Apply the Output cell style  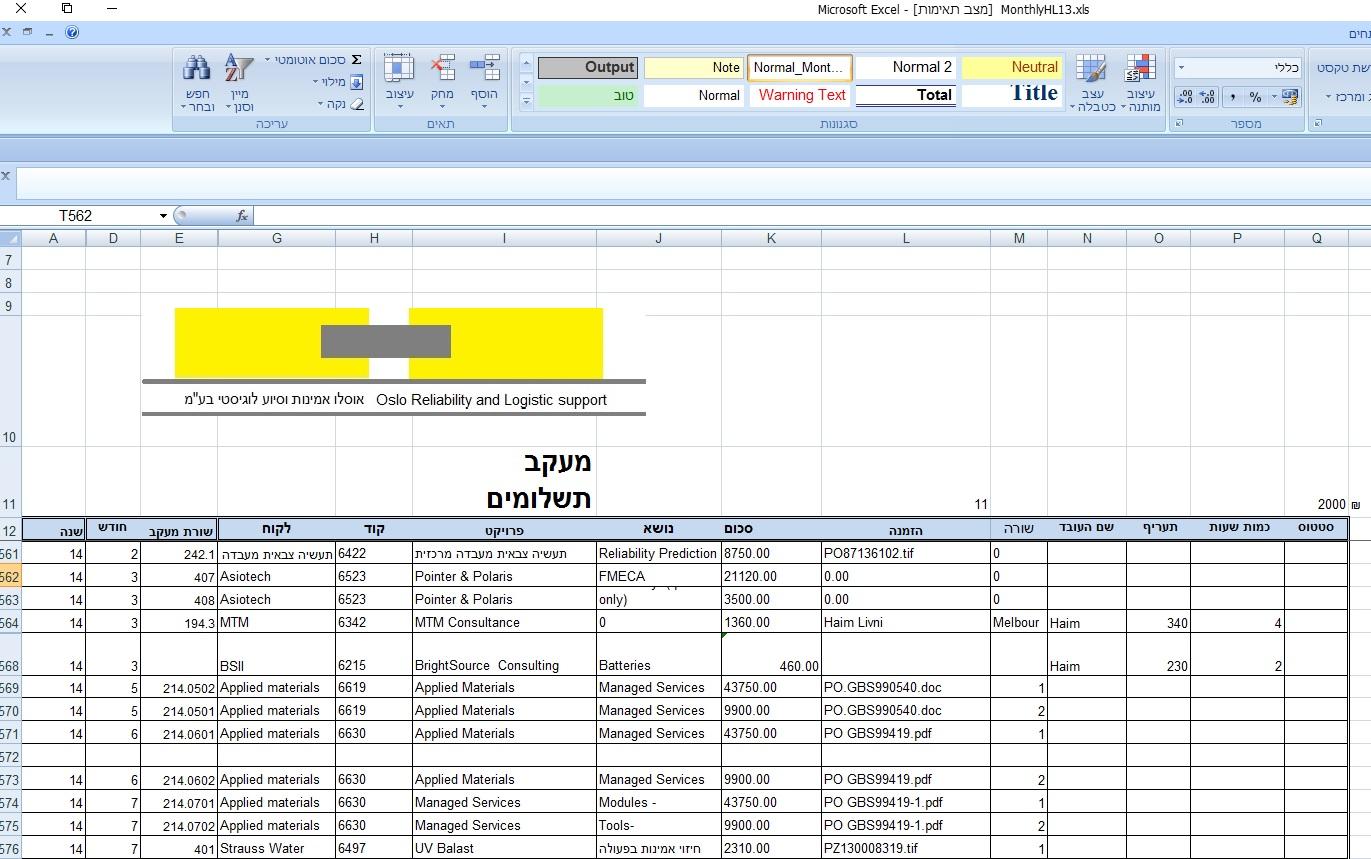coord(588,67)
